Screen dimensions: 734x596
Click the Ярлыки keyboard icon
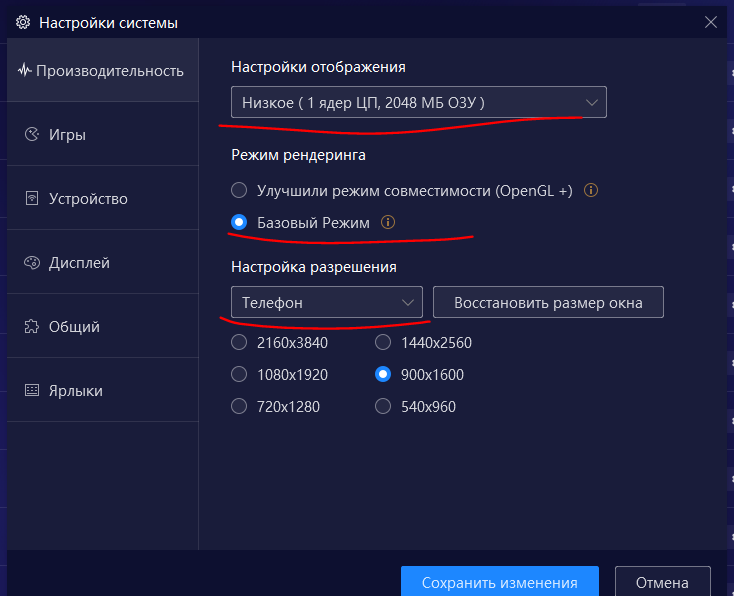[x=31, y=390]
